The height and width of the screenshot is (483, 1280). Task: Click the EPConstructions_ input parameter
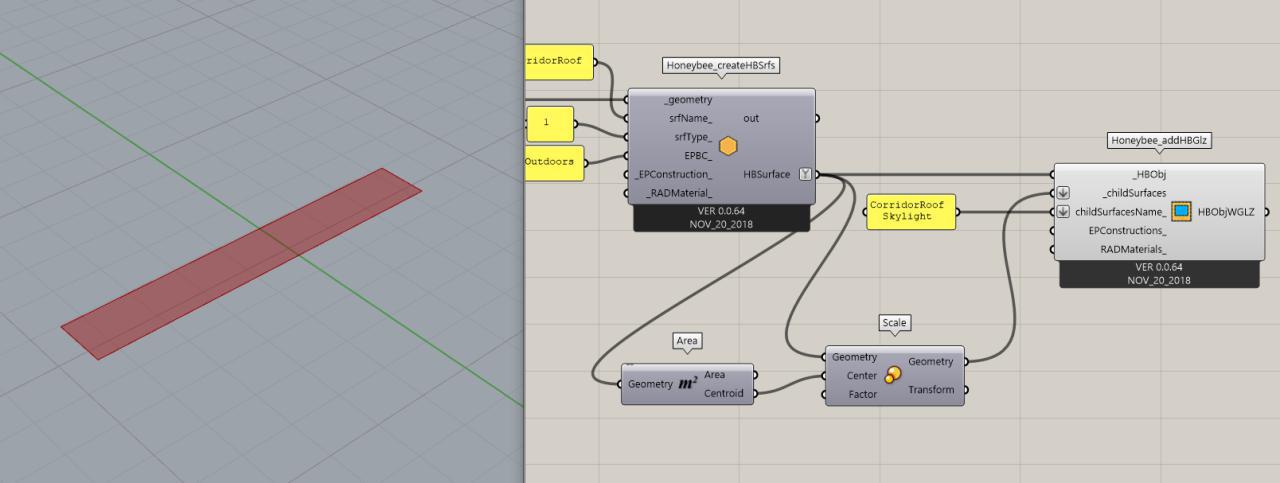[x=1126, y=230]
